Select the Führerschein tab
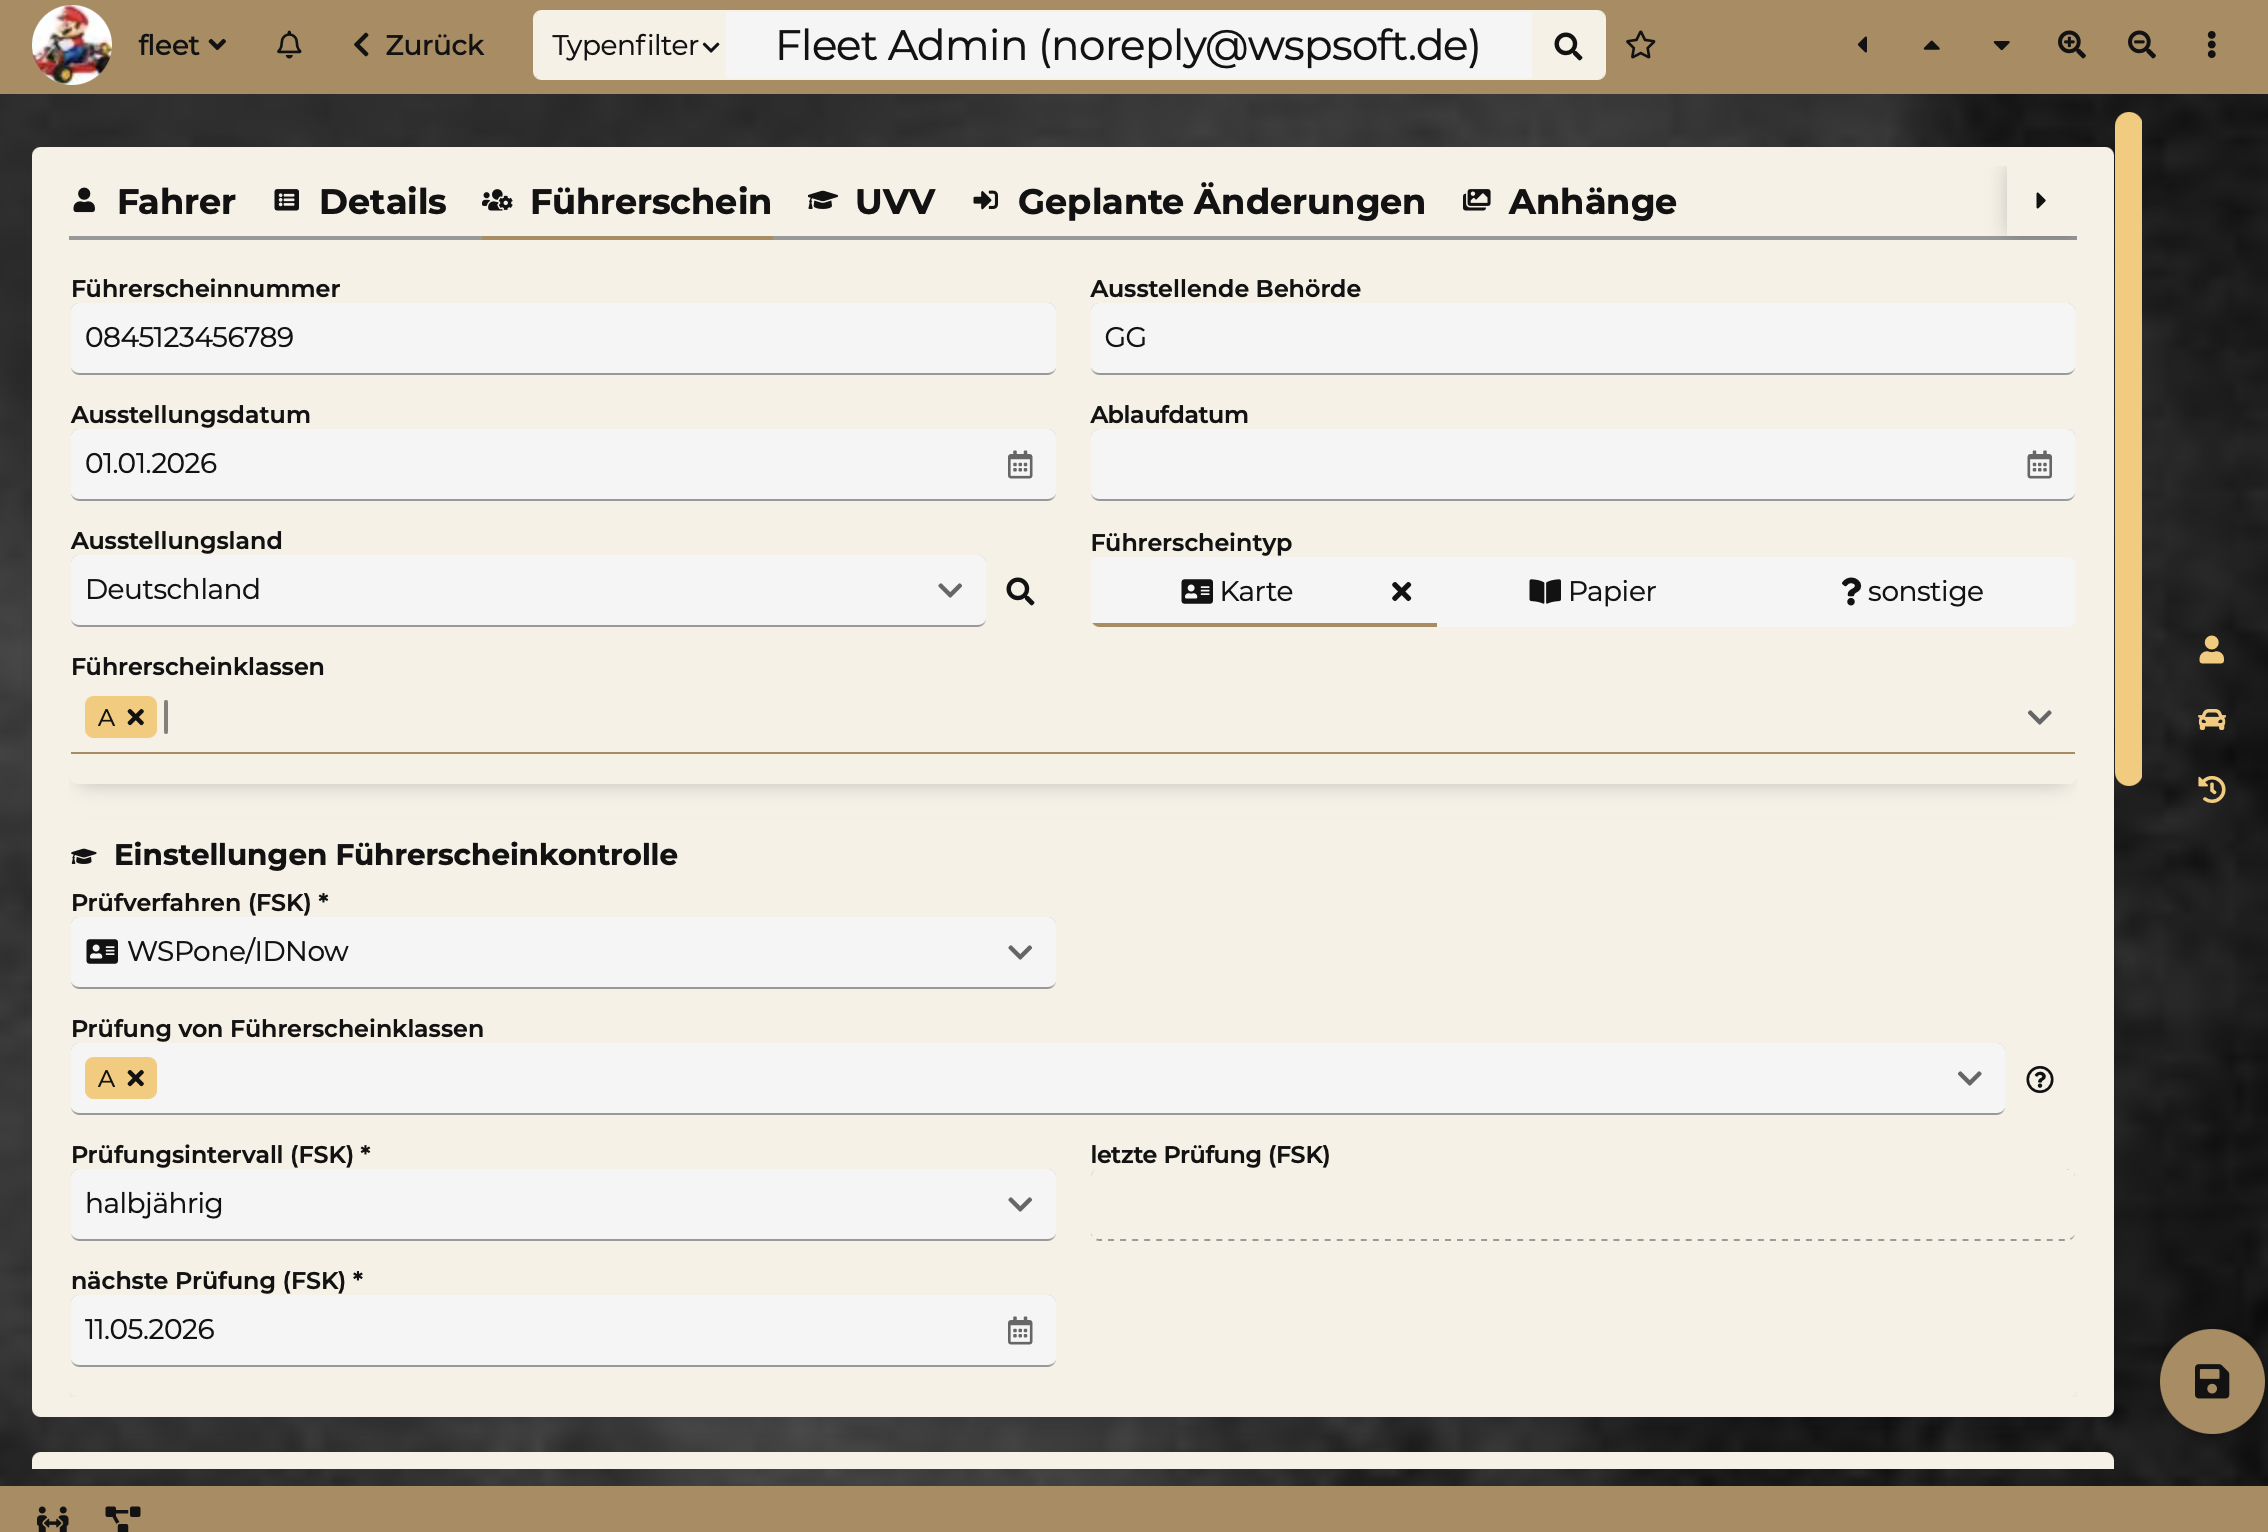 (x=627, y=202)
